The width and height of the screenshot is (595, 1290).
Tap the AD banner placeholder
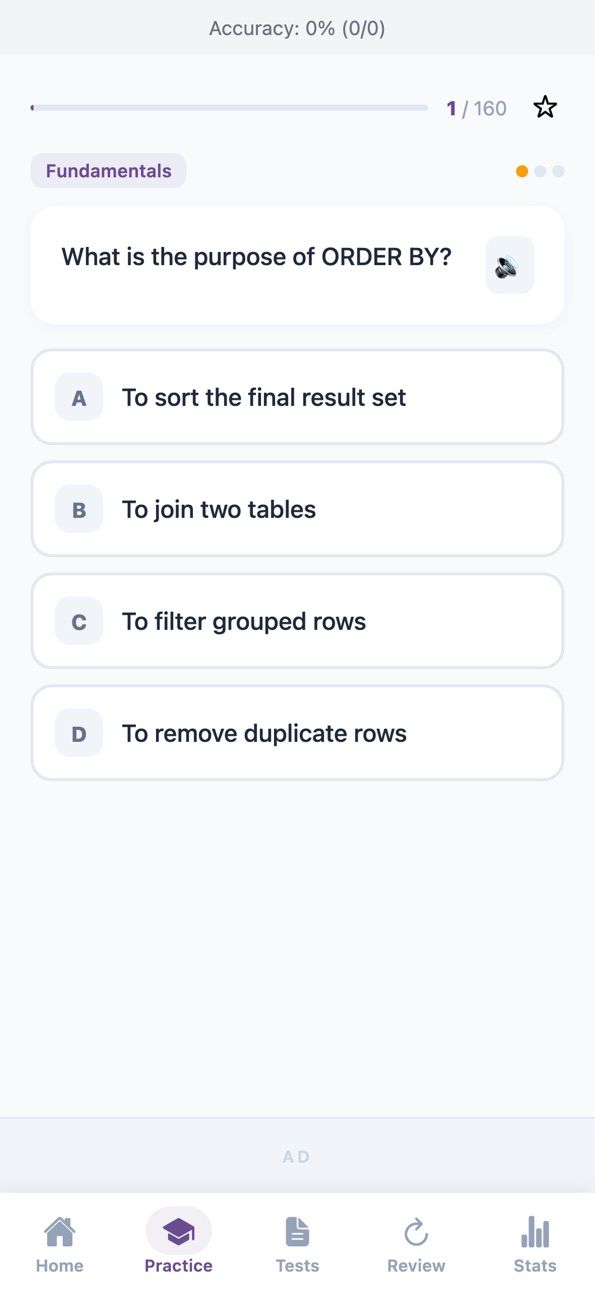click(297, 1156)
